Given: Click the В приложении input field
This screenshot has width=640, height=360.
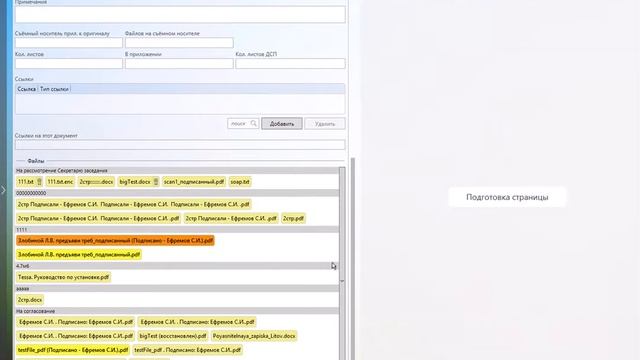Looking at the screenshot, I should click(179, 63).
